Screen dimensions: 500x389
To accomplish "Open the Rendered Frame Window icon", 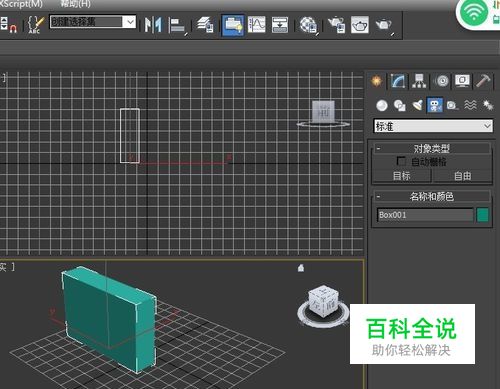I will tap(360, 25).
